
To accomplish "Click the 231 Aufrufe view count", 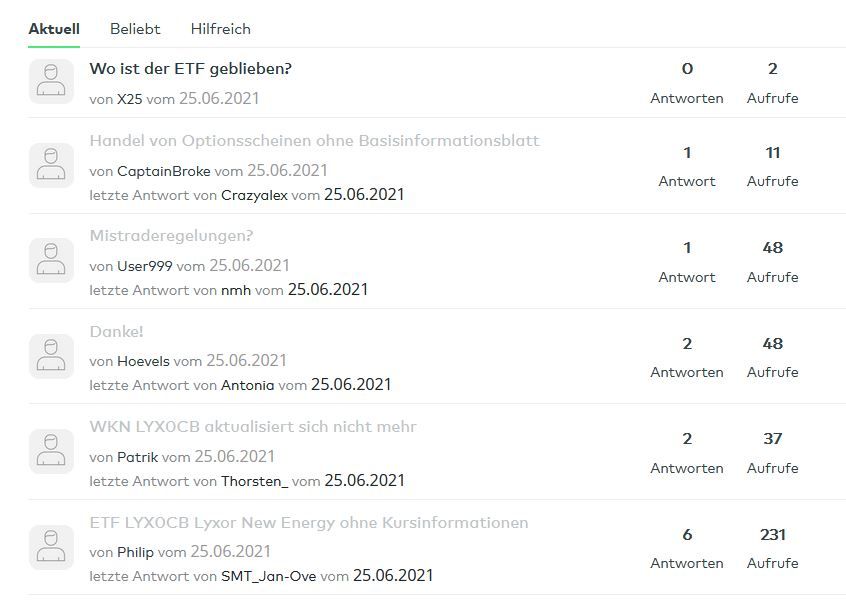I will point(772,536).
